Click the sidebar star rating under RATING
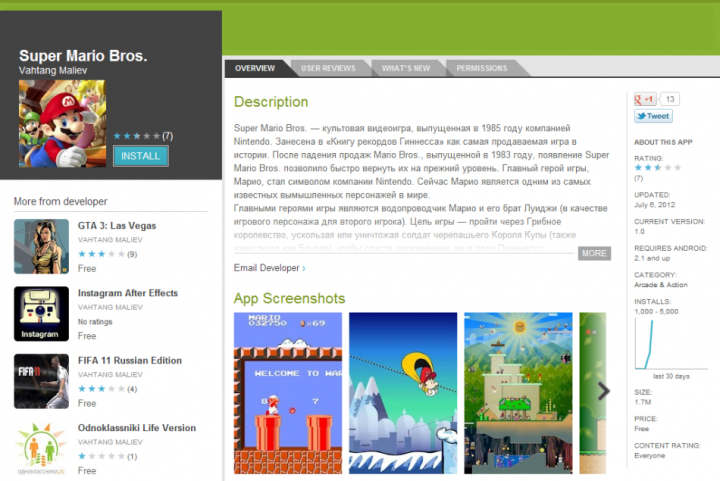 tap(658, 168)
